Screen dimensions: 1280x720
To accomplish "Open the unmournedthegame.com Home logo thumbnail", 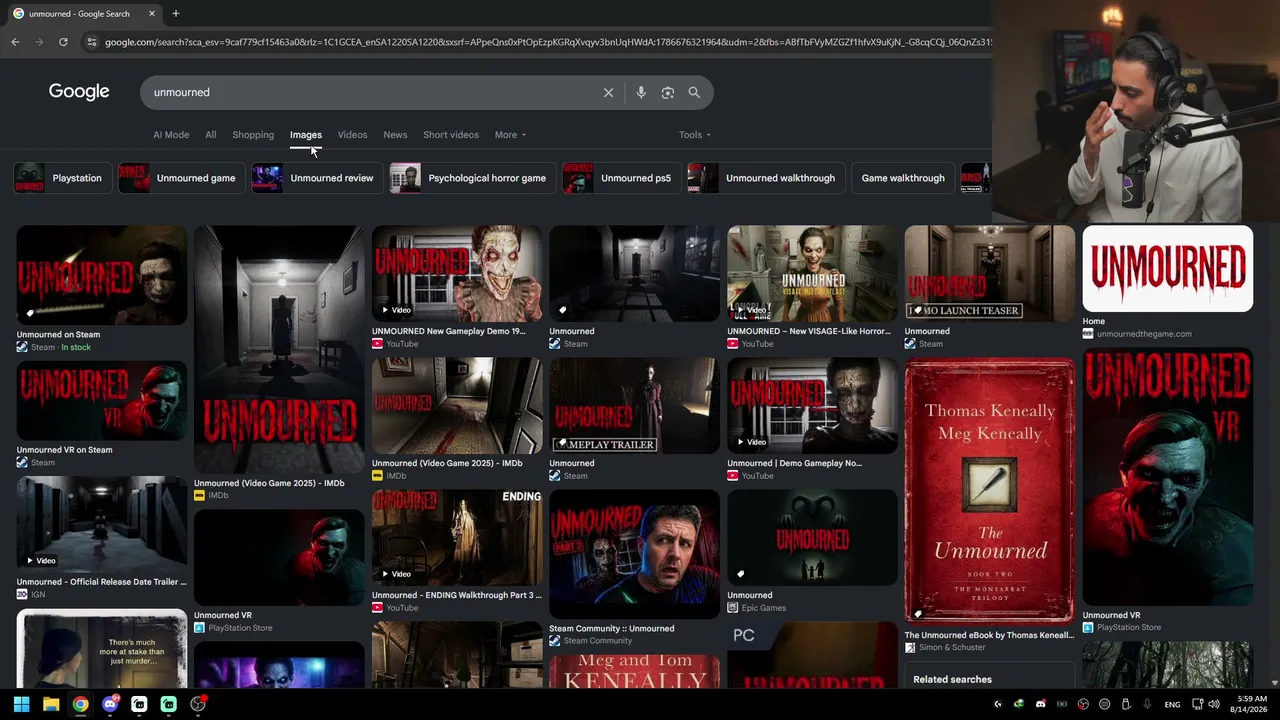I will (1167, 269).
